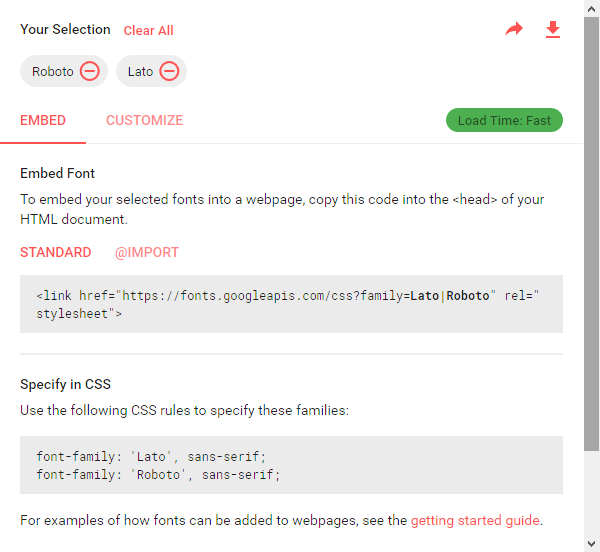This screenshot has height=552, width=600.
Task: Click the Load Time: Fast badge
Action: pos(504,120)
